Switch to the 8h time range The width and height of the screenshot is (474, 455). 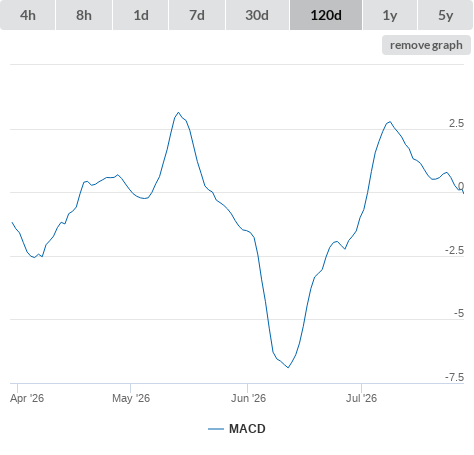click(84, 15)
